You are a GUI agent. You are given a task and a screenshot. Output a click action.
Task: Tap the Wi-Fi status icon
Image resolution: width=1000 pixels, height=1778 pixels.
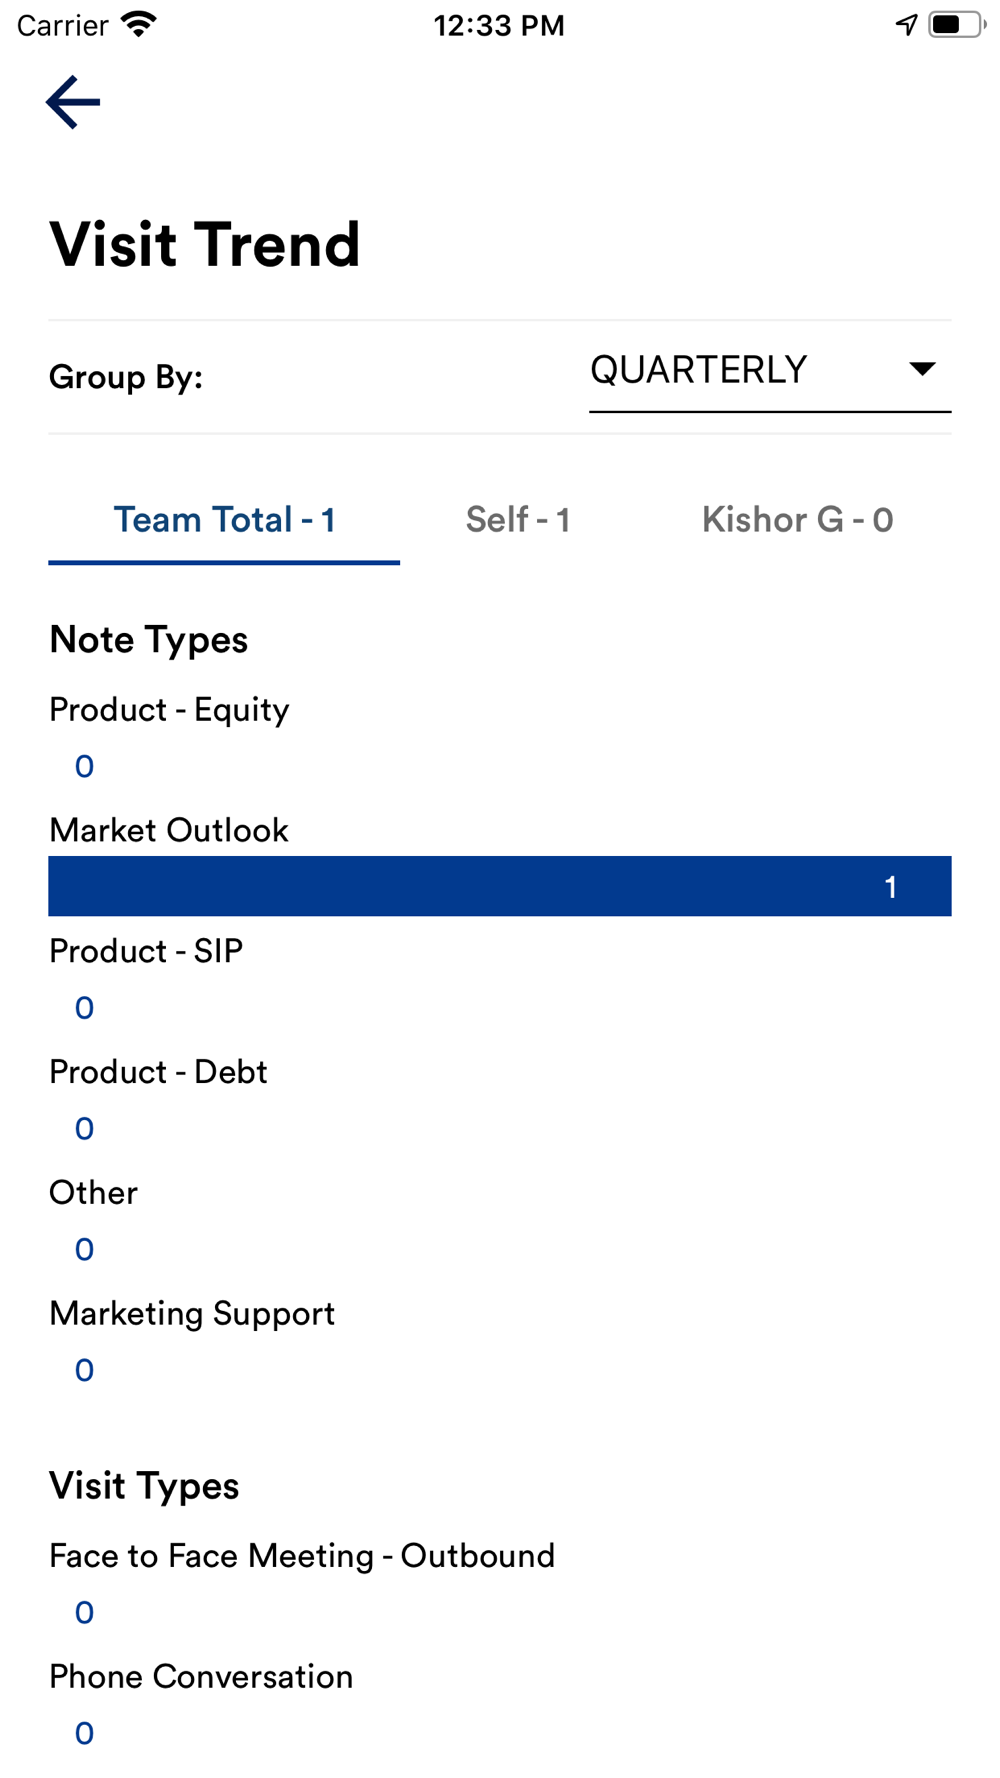pyautogui.click(x=139, y=24)
